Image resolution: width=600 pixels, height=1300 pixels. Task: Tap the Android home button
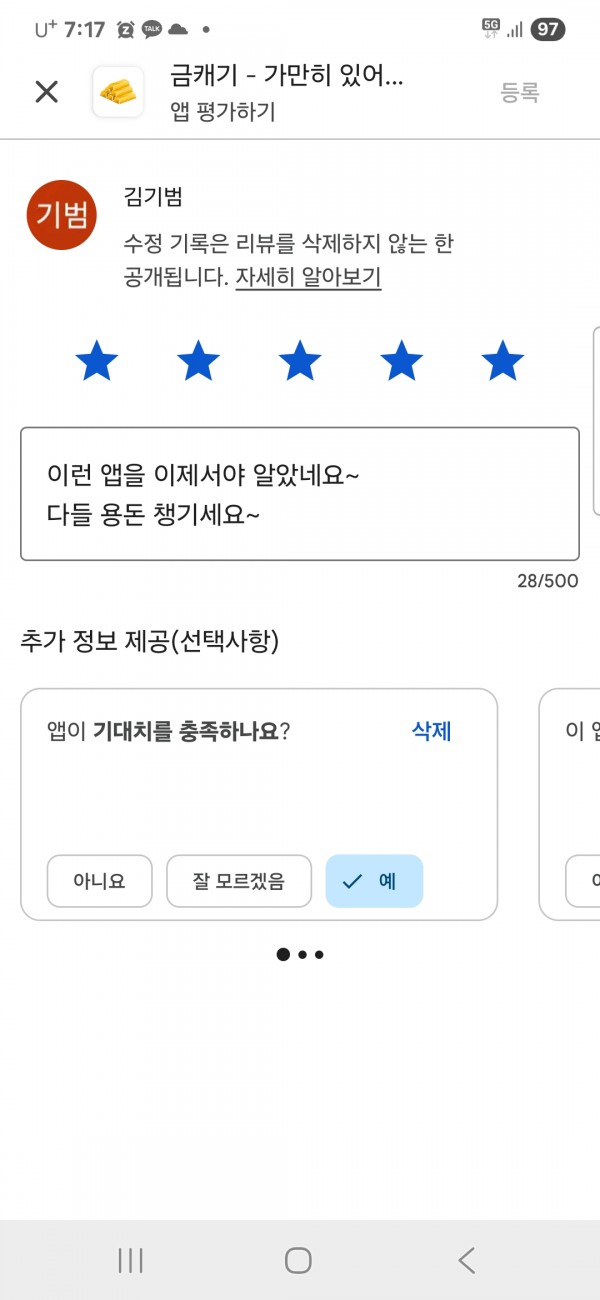(x=298, y=1260)
